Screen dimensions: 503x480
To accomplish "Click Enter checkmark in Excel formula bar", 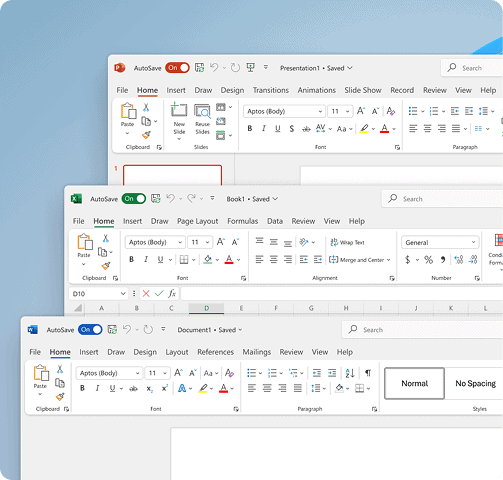I will [x=159, y=293].
